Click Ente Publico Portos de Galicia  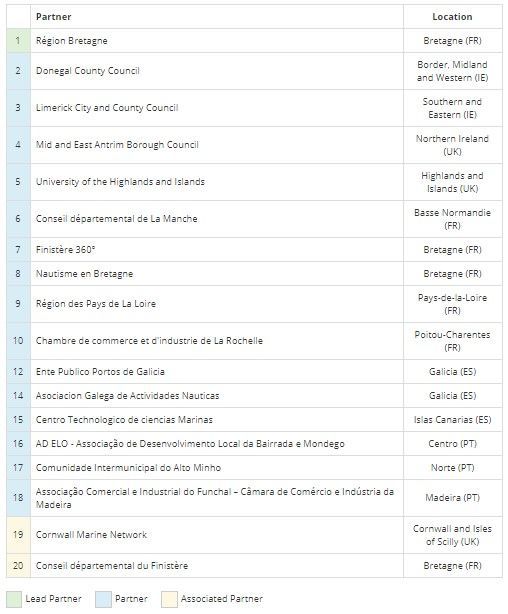pyautogui.click(x=100, y=372)
